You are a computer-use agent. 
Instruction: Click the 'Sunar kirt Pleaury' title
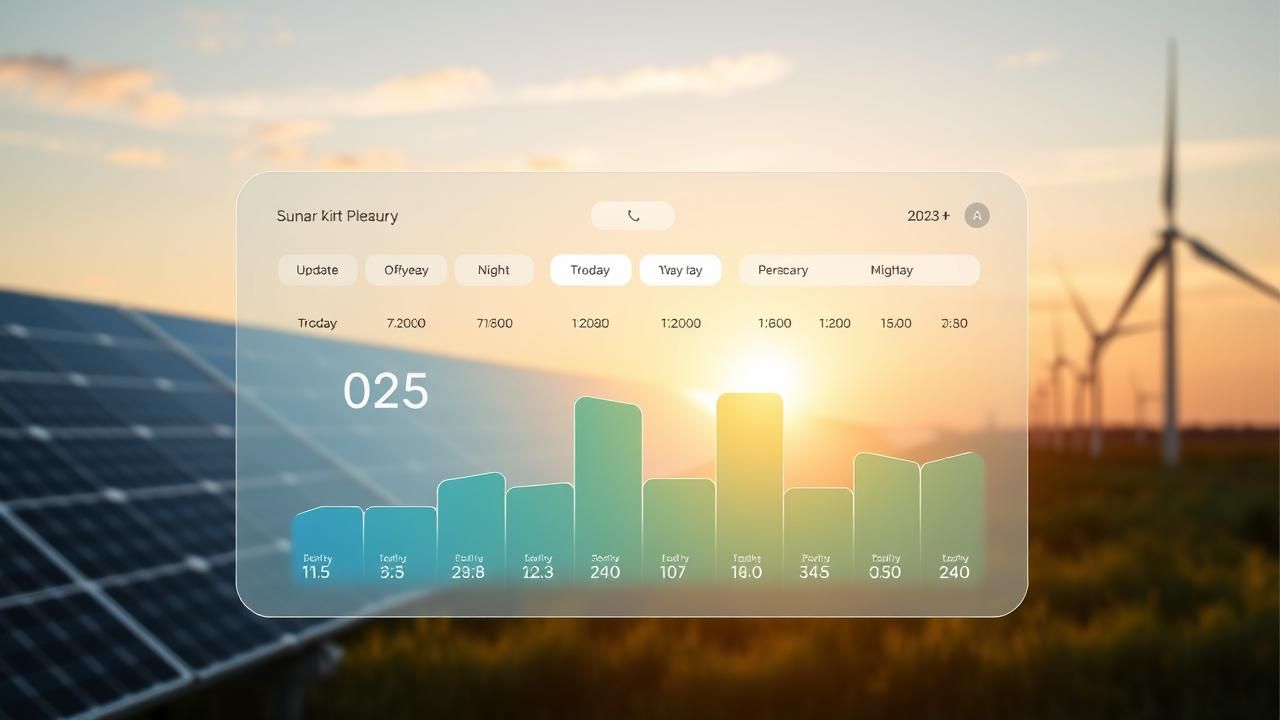(x=337, y=216)
